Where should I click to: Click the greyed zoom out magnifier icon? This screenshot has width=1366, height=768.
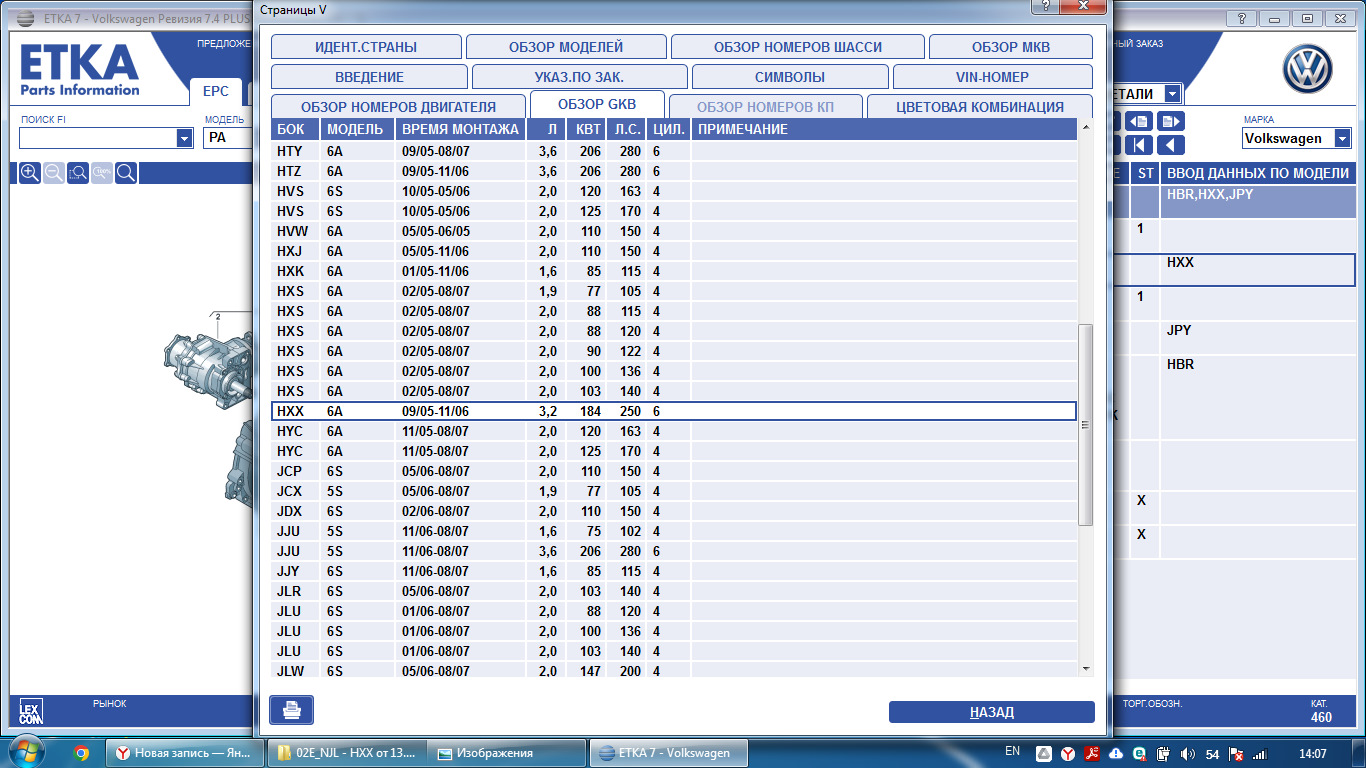[x=54, y=173]
